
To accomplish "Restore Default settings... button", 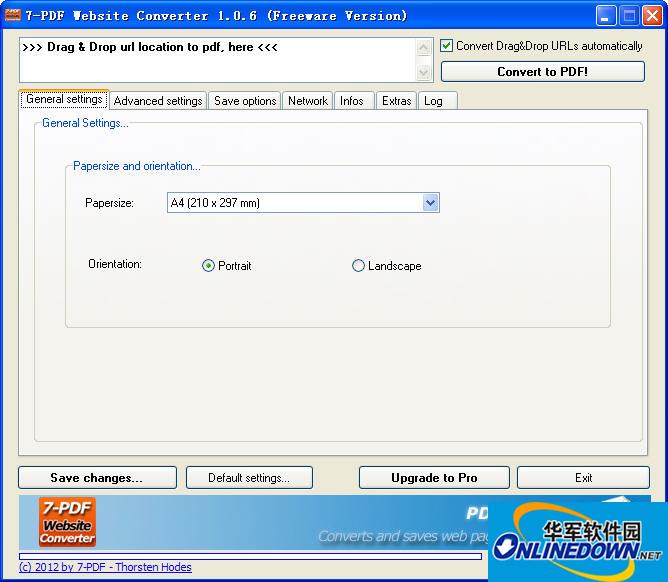I will pos(249,478).
